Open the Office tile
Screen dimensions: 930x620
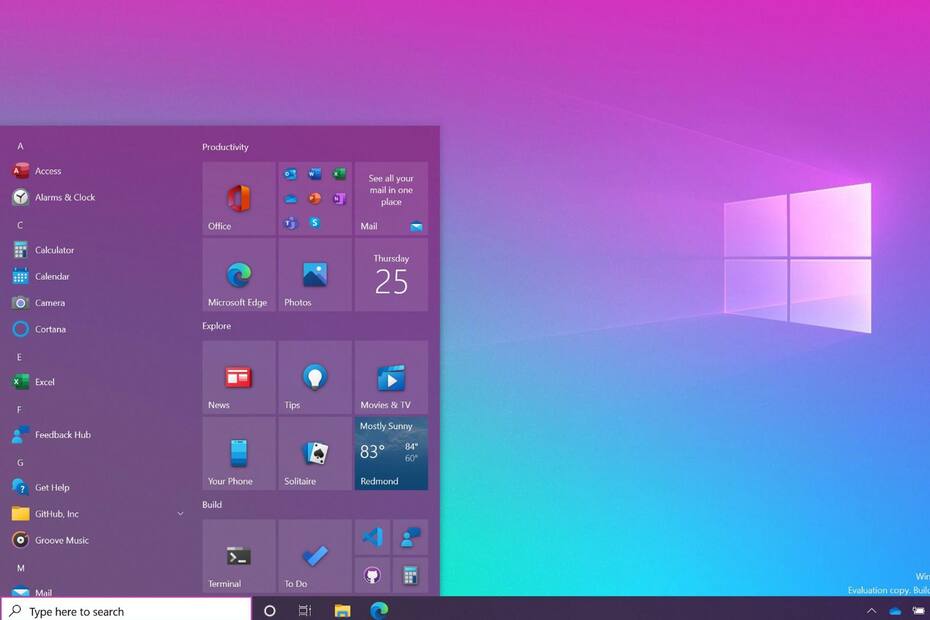click(x=239, y=198)
